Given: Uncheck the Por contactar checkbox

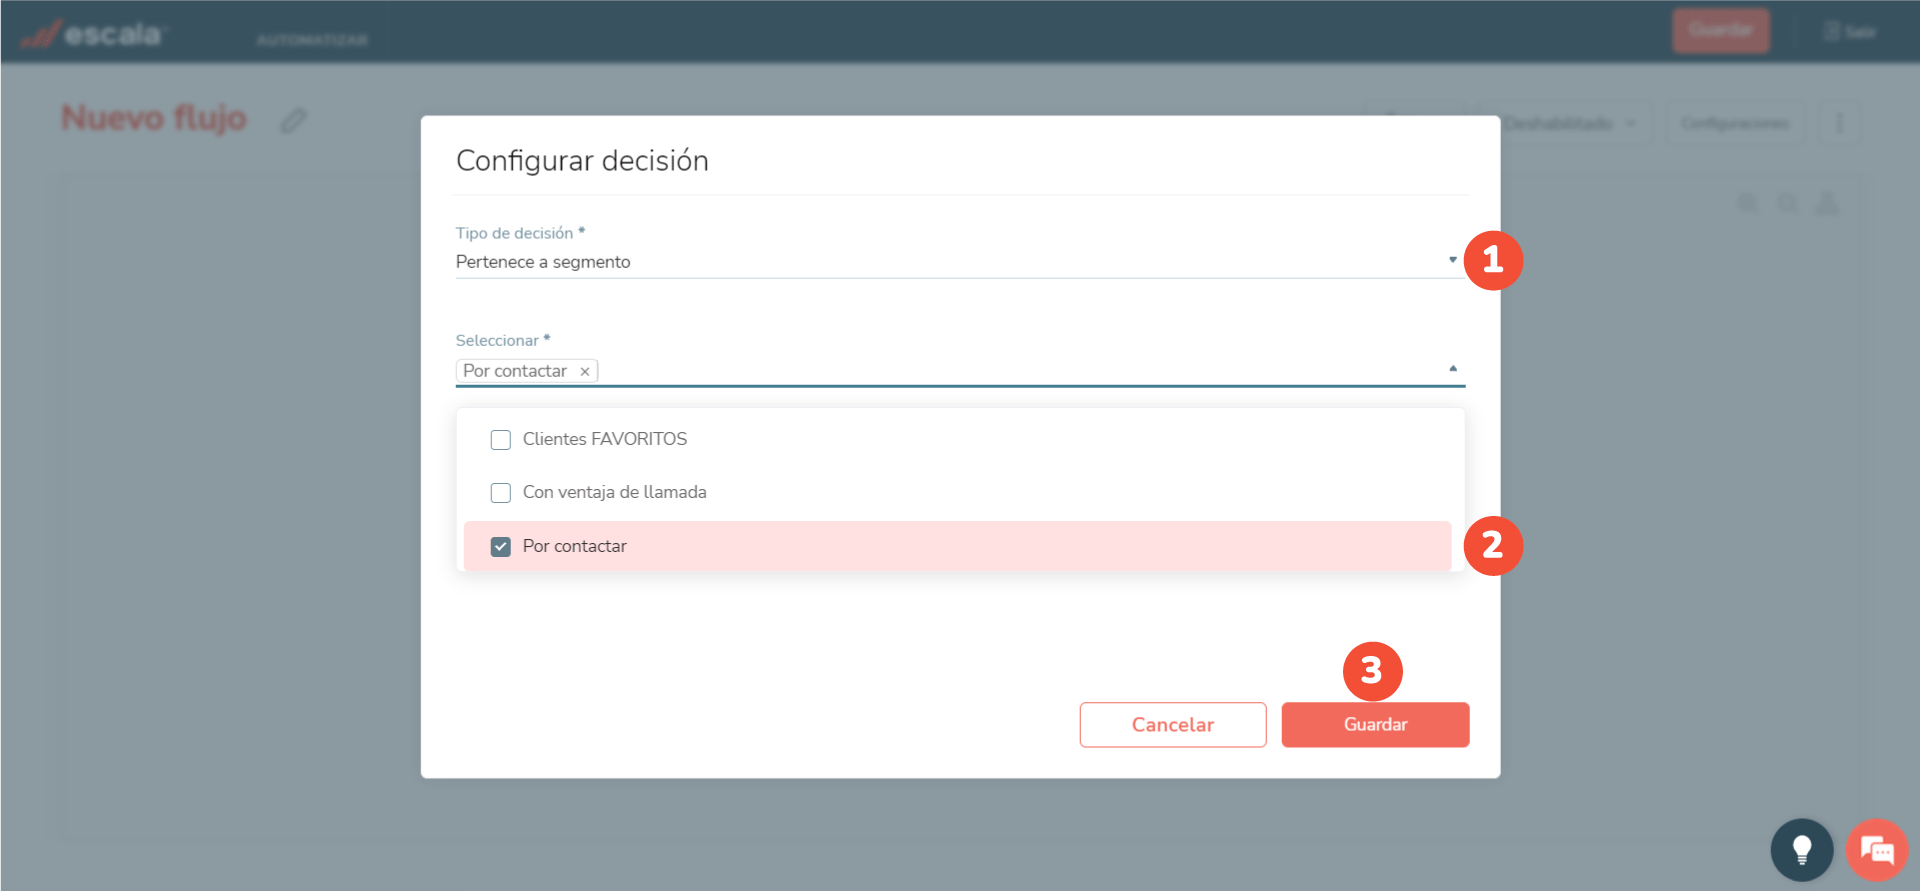Looking at the screenshot, I should (x=501, y=547).
